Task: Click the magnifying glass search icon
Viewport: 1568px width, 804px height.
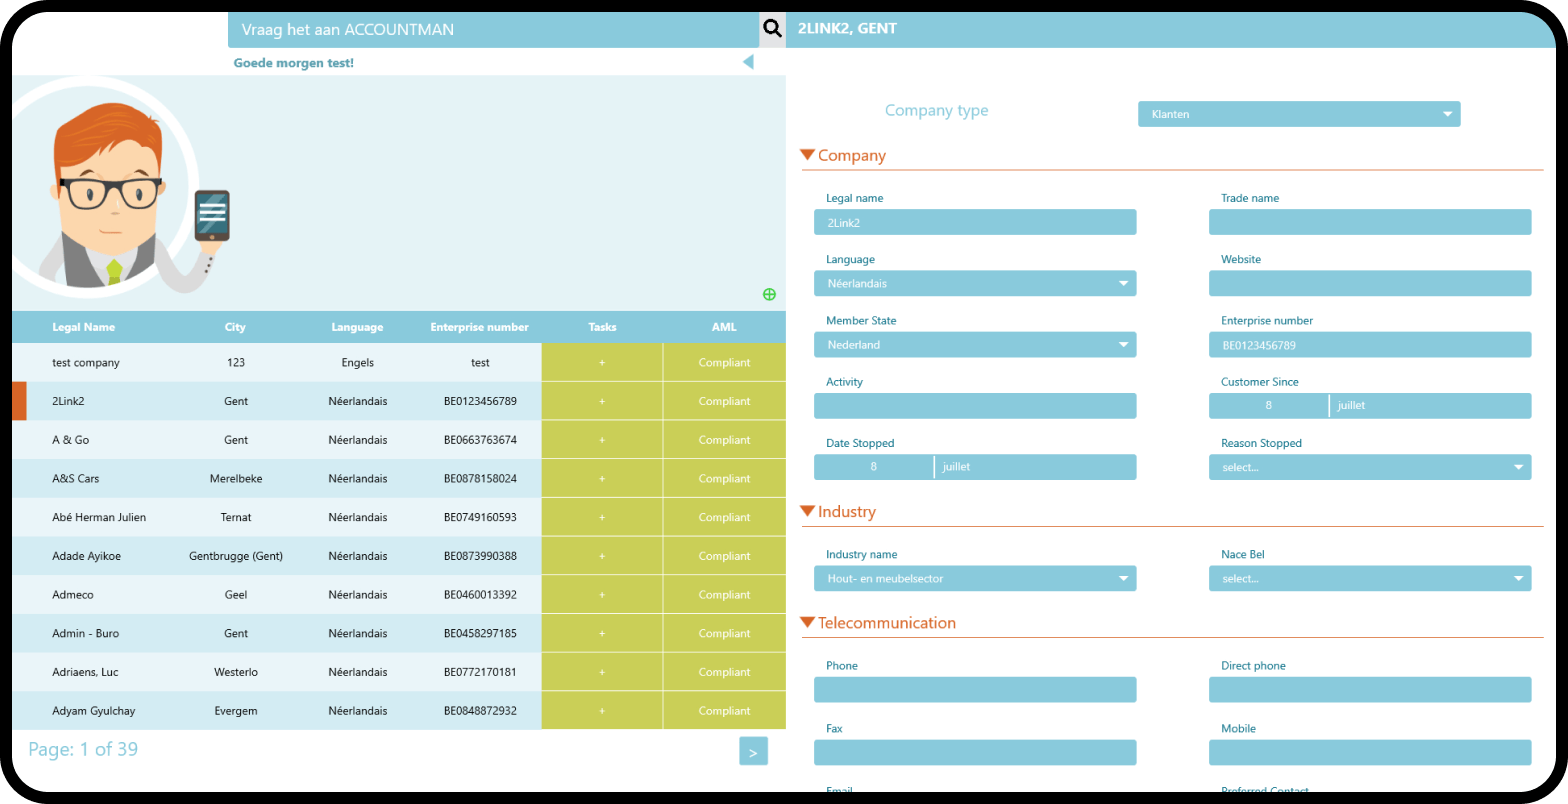Action: [772, 28]
